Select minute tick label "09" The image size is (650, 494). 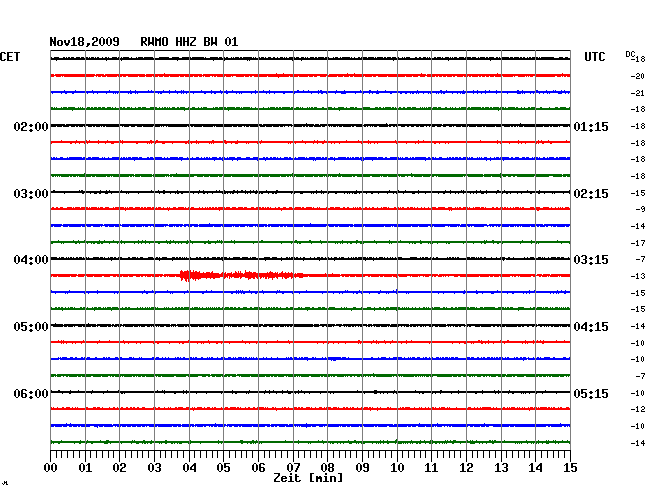click(362, 467)
